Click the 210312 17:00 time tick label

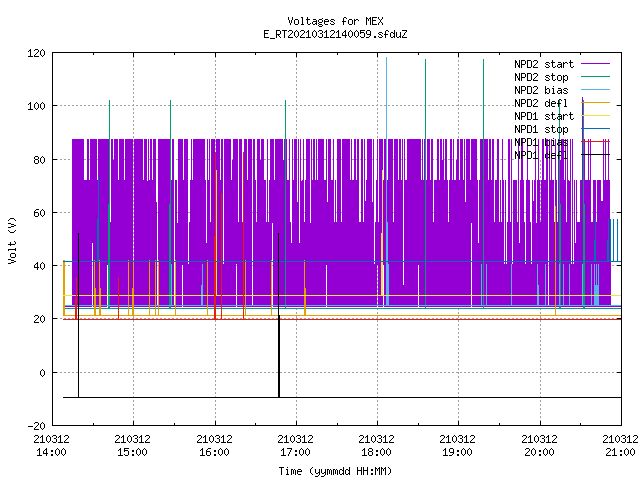coord(296,446)
